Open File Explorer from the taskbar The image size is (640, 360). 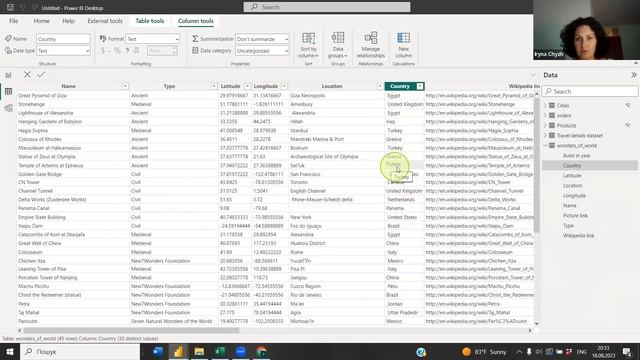[199, 351]
